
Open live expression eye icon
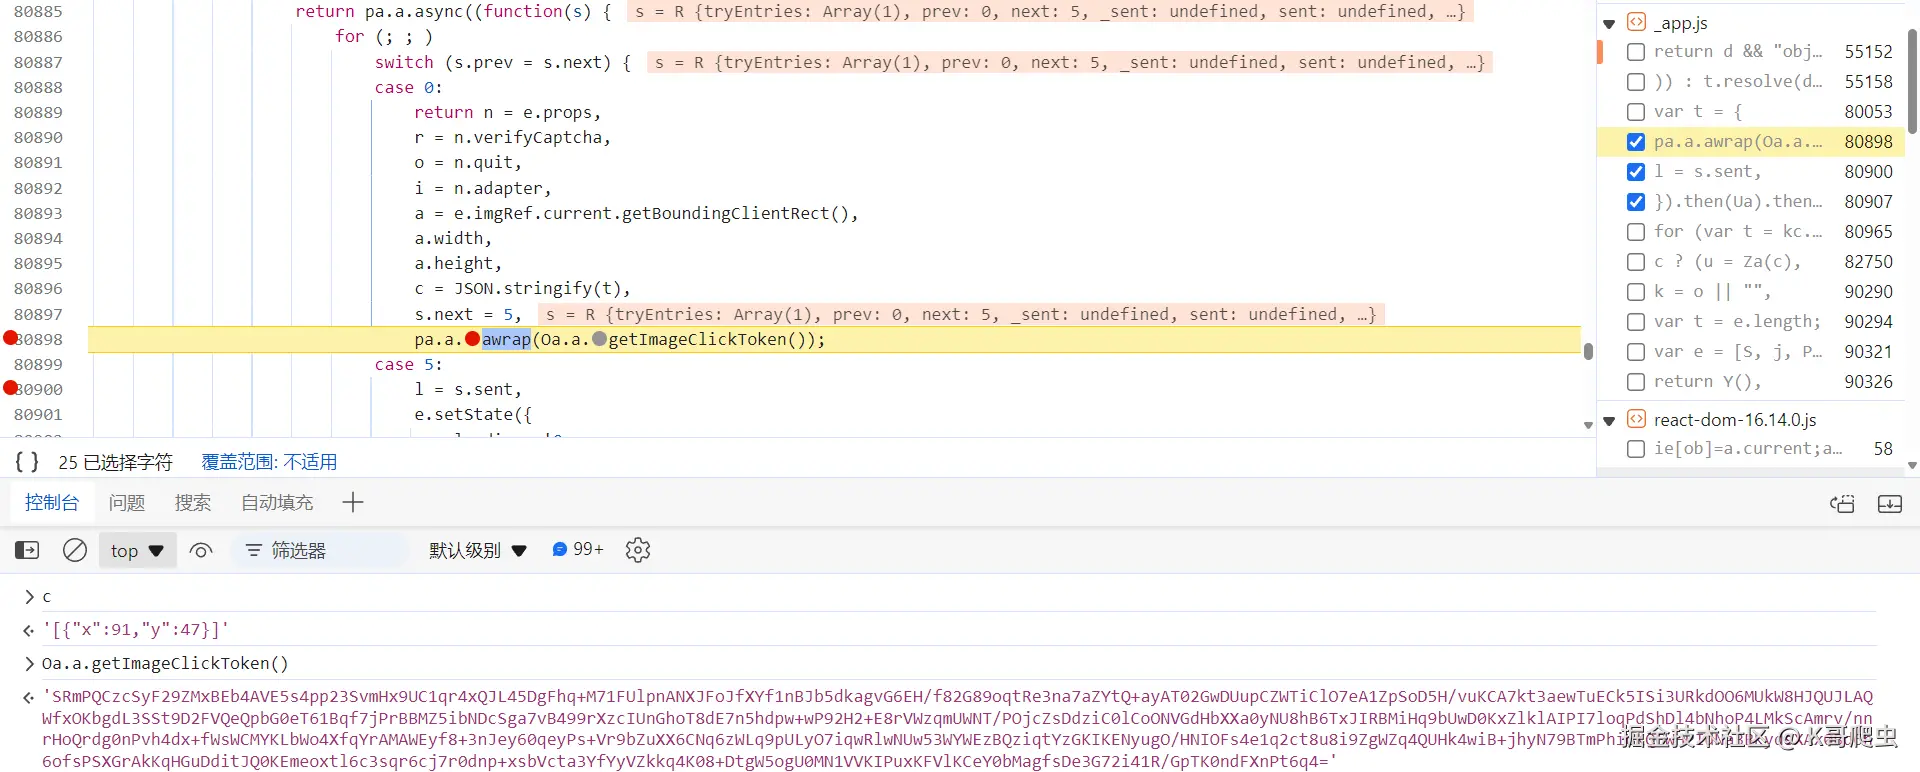tap(201, 550)
